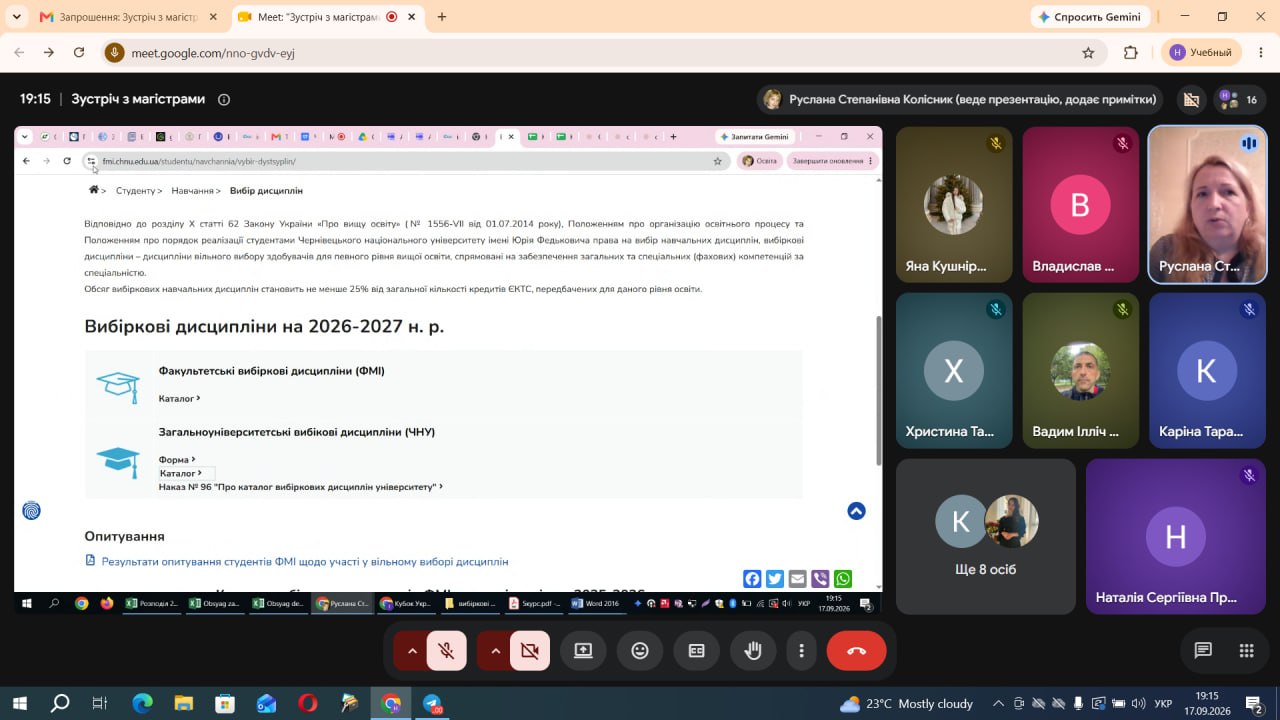This screenshot has width=1280, height=720.
Task: Click the Facebook share icon
Action: coord(752,579)
